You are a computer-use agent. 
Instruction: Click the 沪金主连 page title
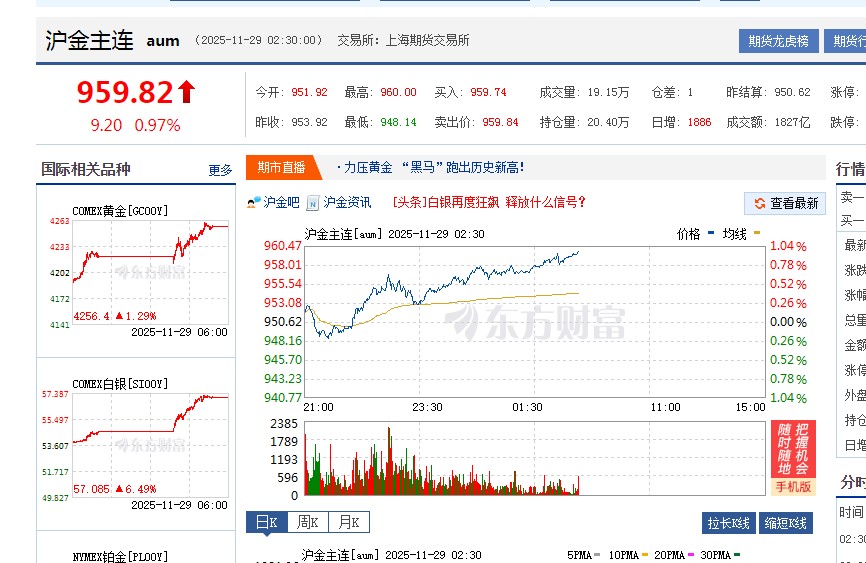coord(89,40)
